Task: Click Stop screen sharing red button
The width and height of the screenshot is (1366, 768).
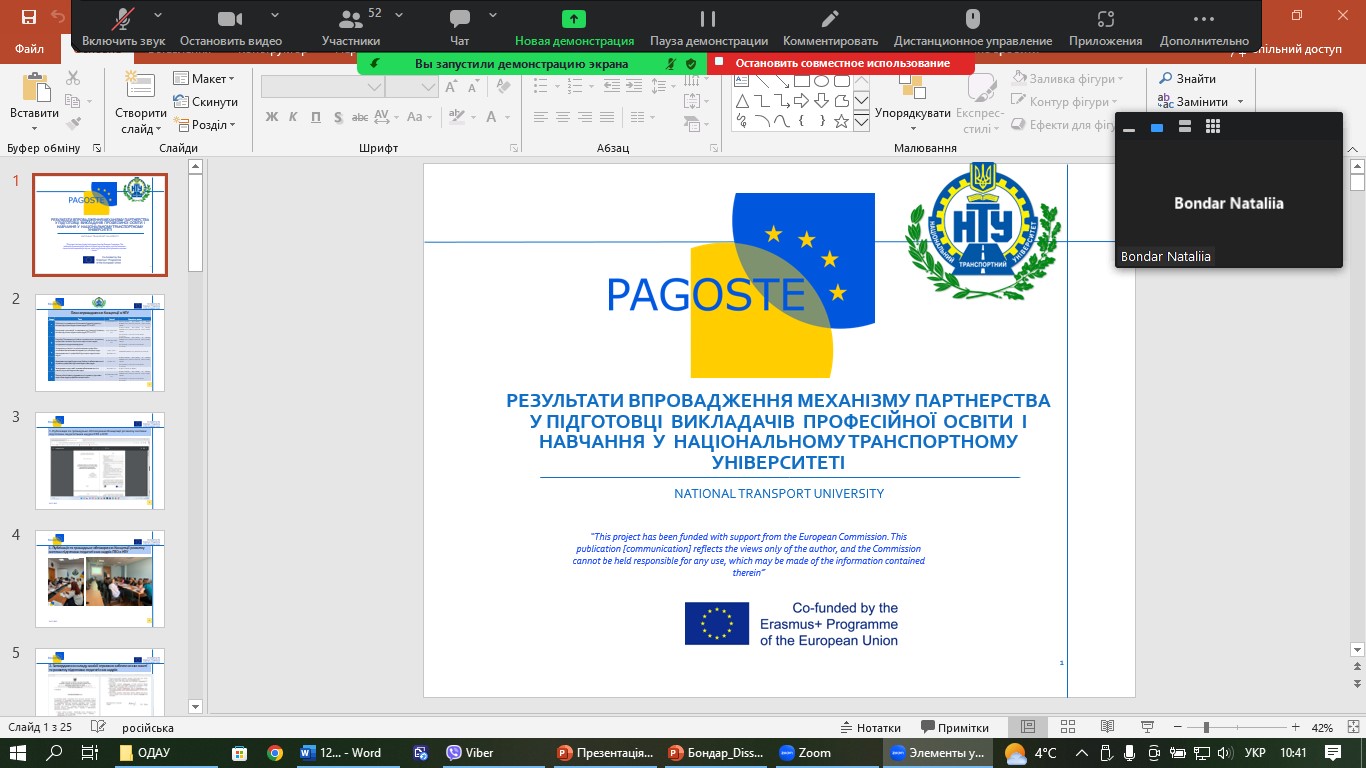Action: (841, 63)
